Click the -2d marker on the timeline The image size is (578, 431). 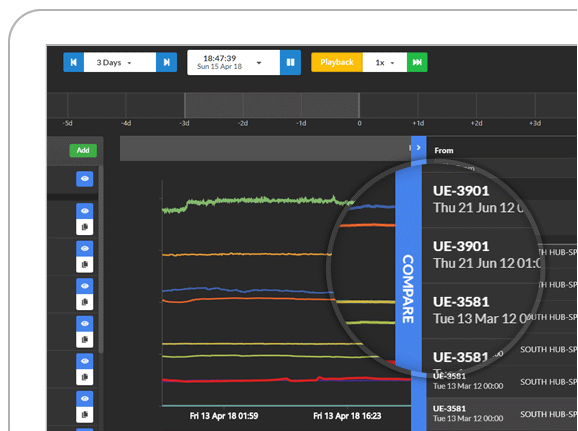pyautogui.click(x=243, y=123)
